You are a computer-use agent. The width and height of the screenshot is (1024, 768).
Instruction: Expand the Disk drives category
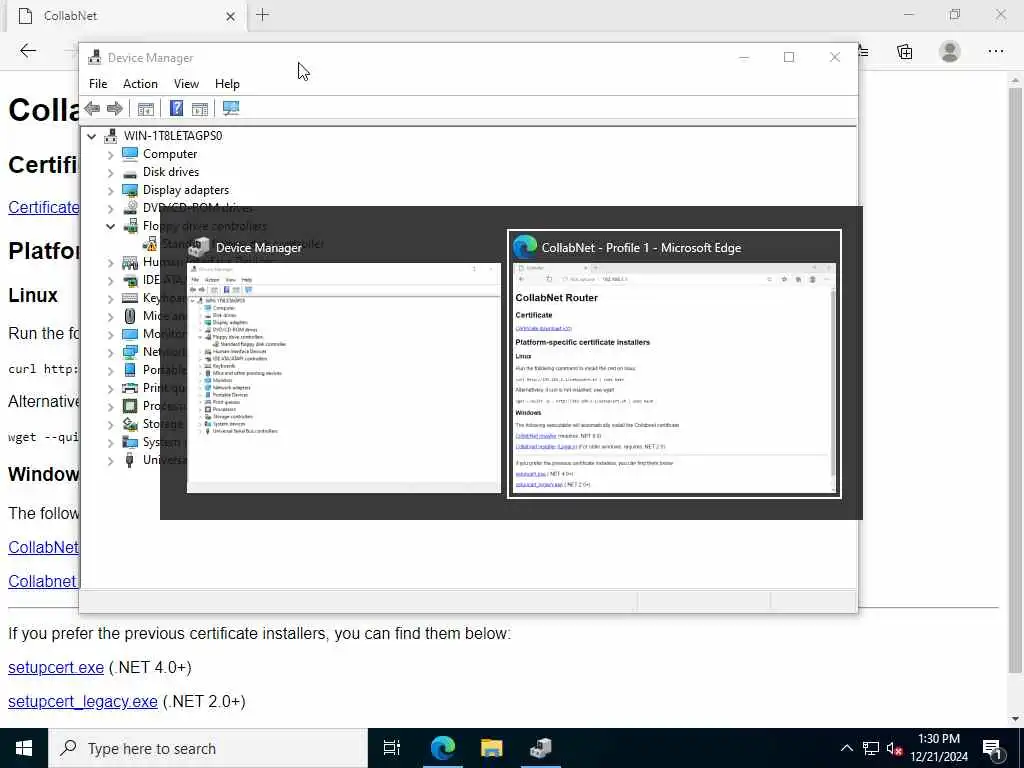[110, 173]
